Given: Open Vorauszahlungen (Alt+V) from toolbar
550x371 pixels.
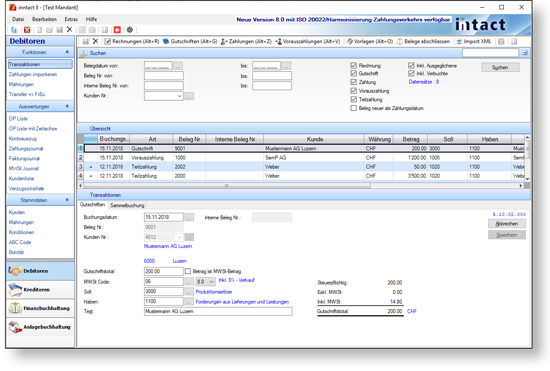Looking at the screenshot, I should click(x=308, y=41).
